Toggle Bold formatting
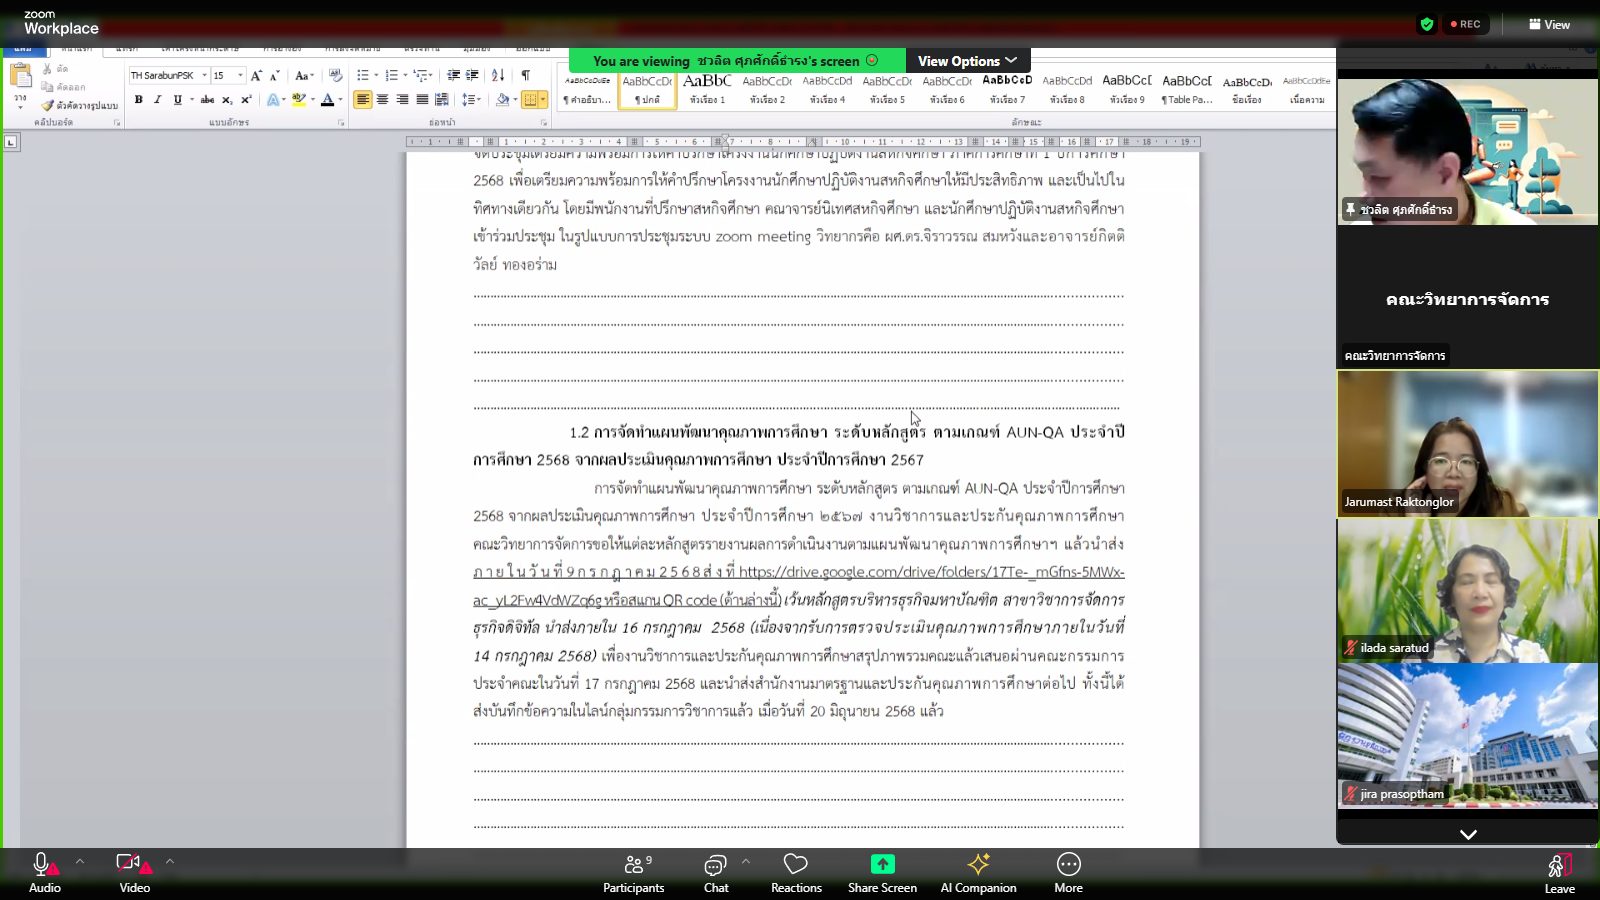Viewport: 1600px width, 900px height. [138, 99]
